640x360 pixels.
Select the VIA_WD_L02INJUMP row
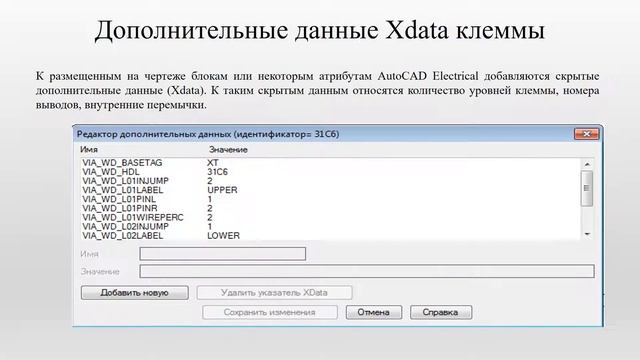[x=331, y=226]
